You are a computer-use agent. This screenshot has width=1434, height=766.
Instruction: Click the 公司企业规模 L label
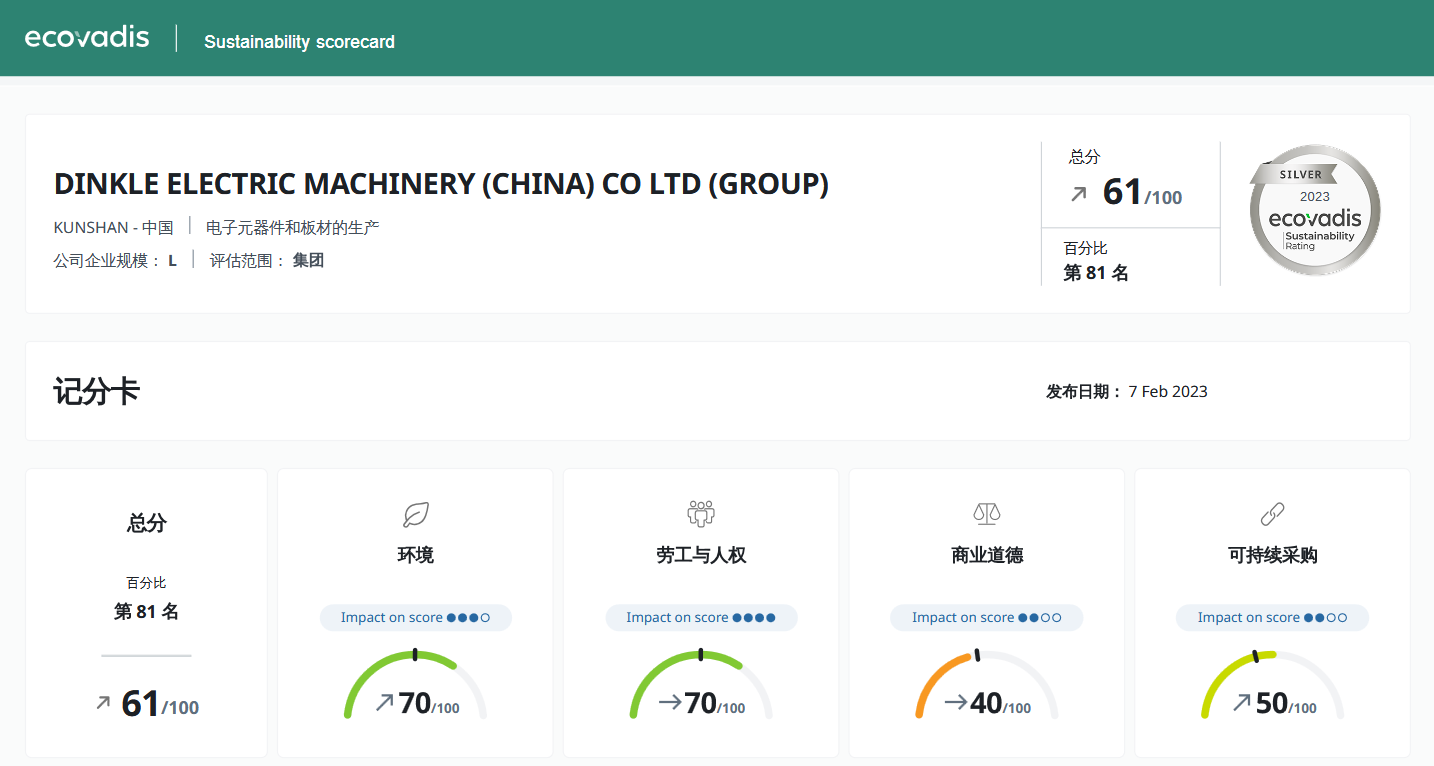click(115, 261)
